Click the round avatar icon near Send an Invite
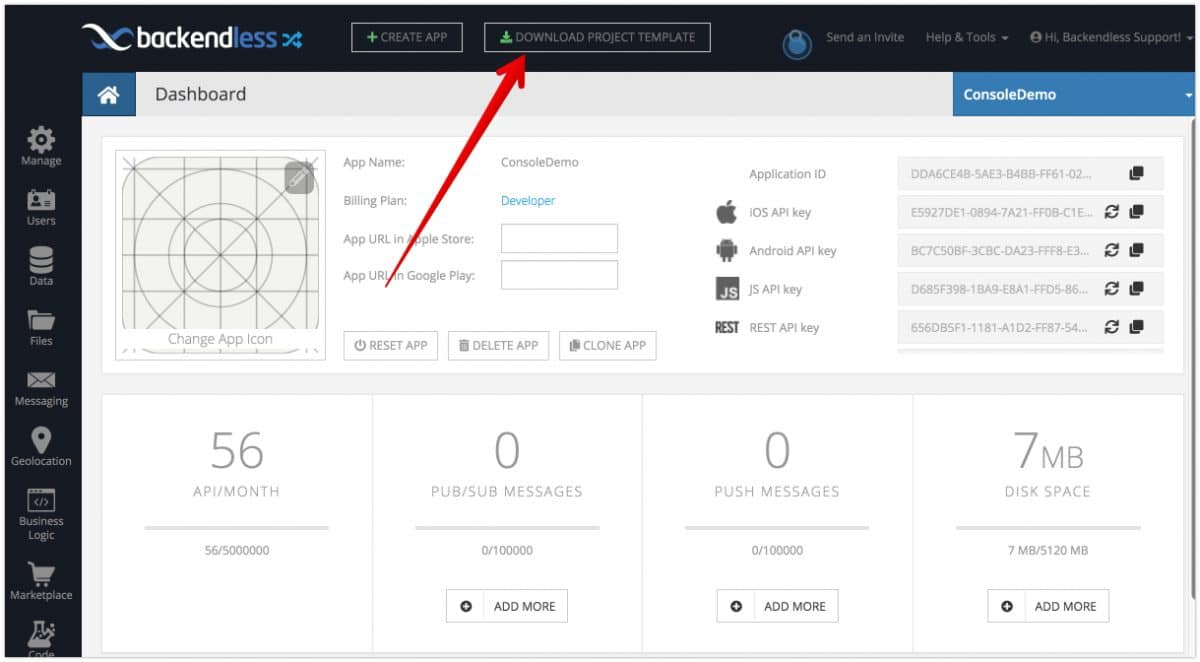Viewport: 1200px width, 662px height. pyautogui.click(x=797, y=44)
